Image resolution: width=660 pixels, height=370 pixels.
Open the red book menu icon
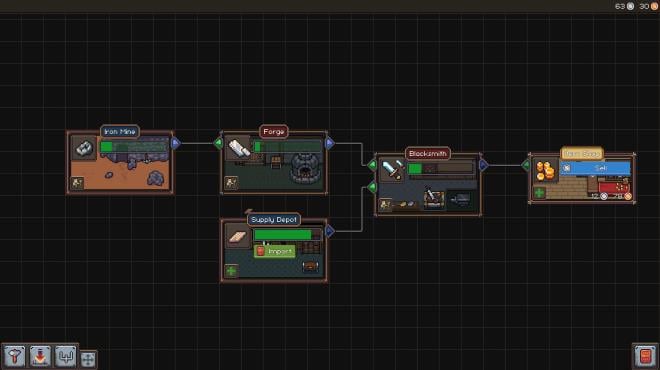coord(645,356)
